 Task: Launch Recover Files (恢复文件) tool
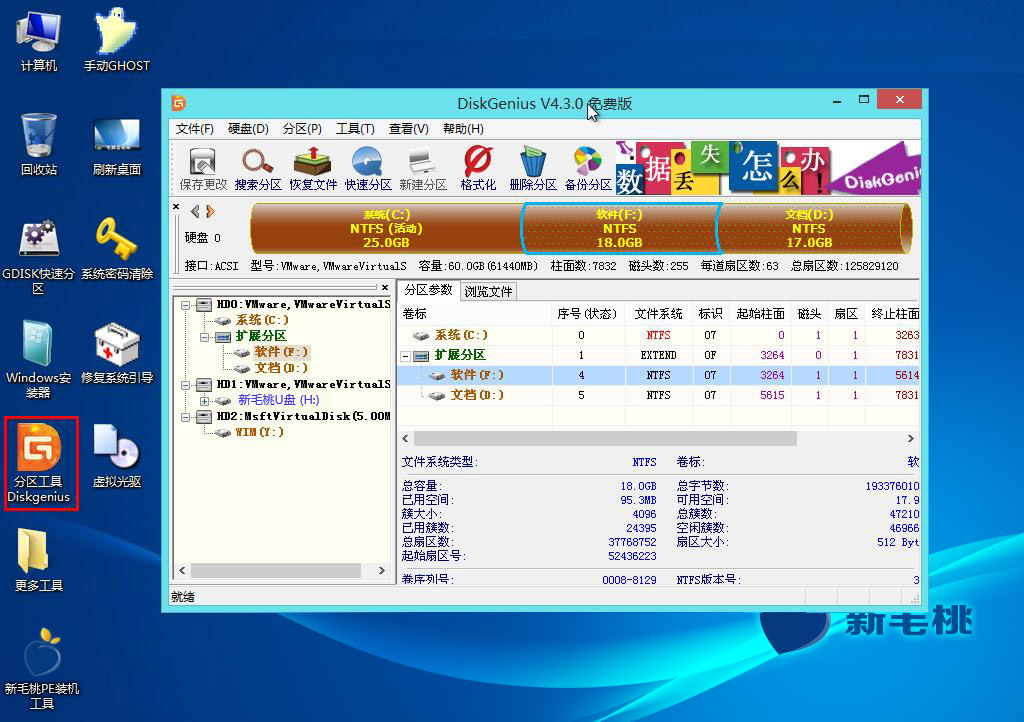313,169
